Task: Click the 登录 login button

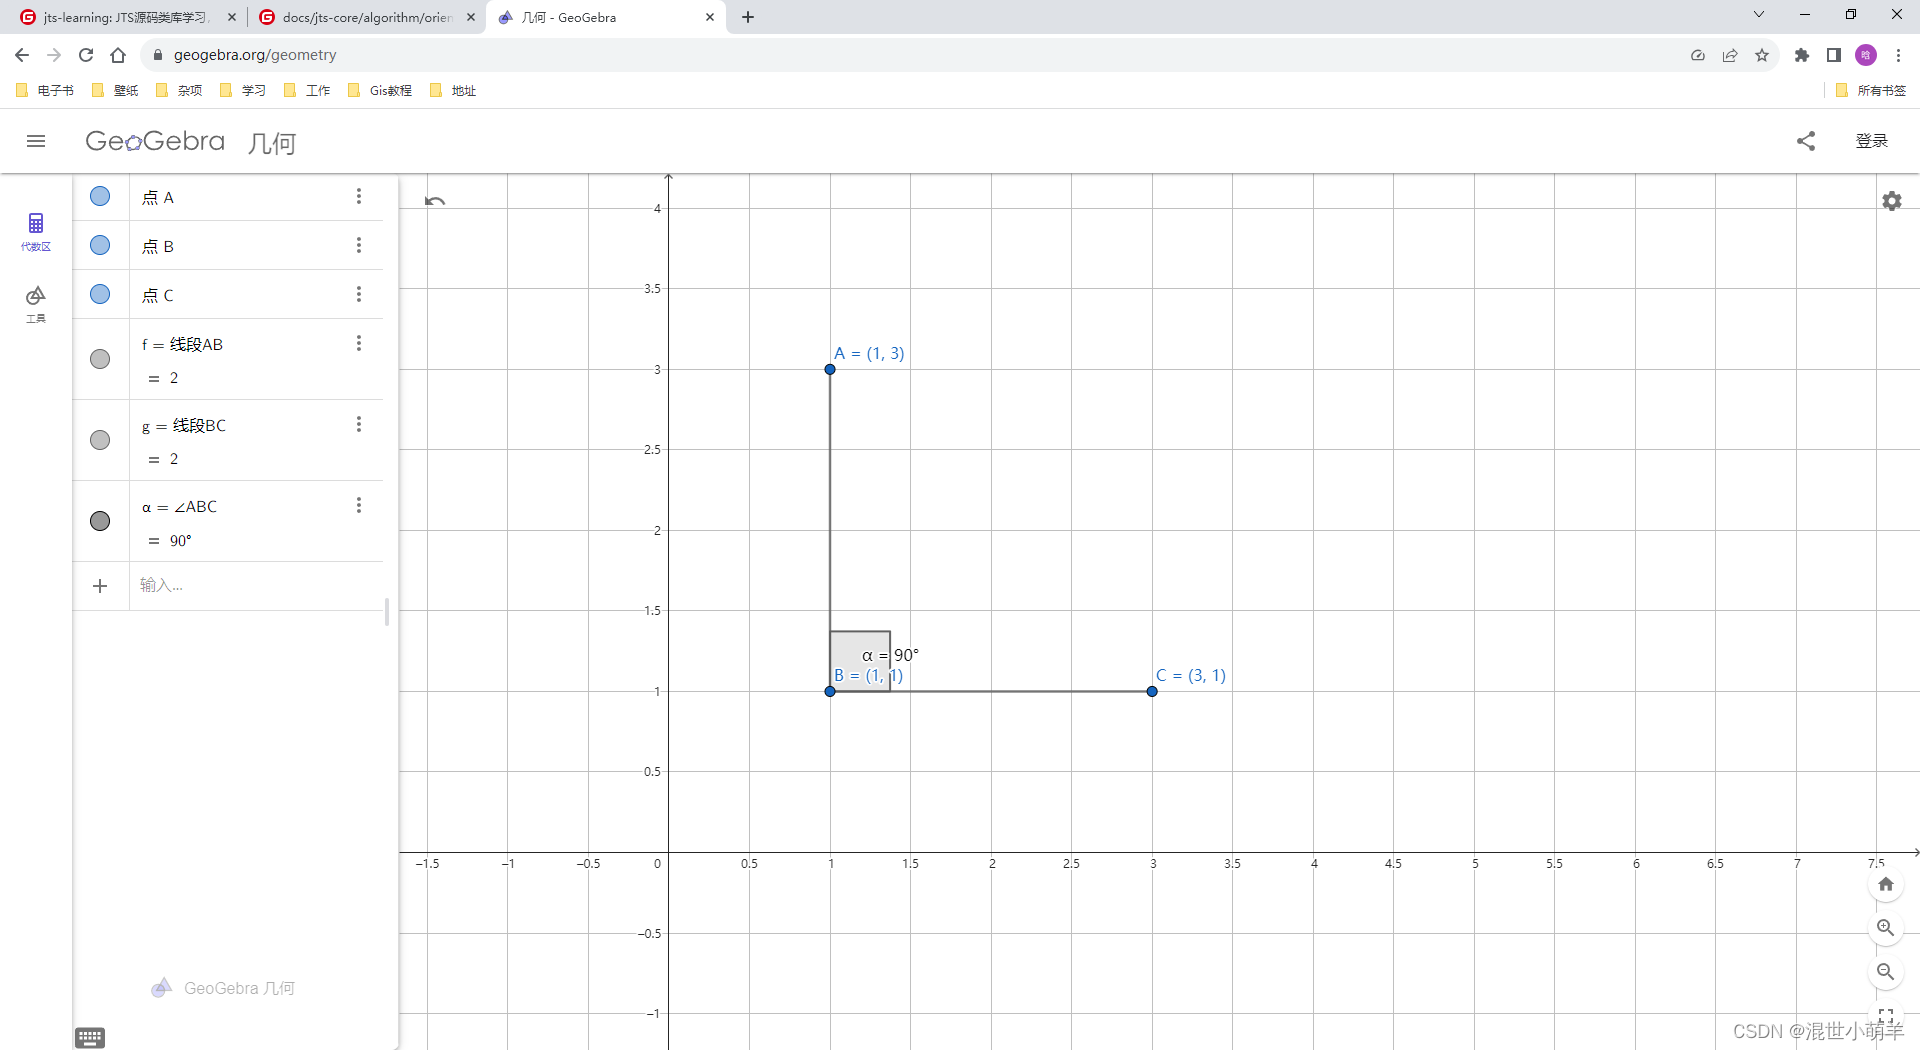Action: (x=1872, y=141)
